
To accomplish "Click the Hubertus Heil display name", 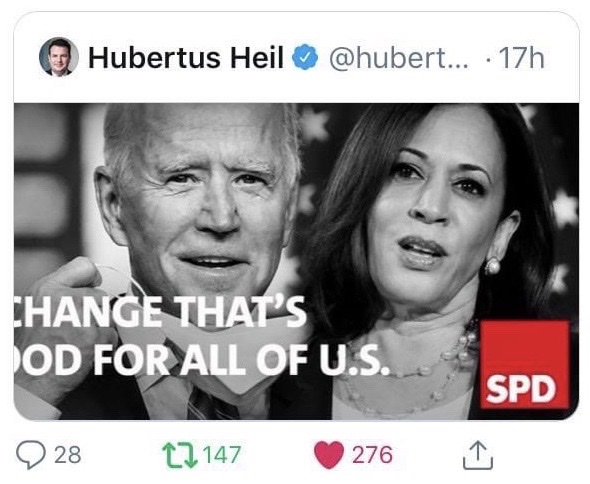I will pyautogui.click(x=186, y=58).
